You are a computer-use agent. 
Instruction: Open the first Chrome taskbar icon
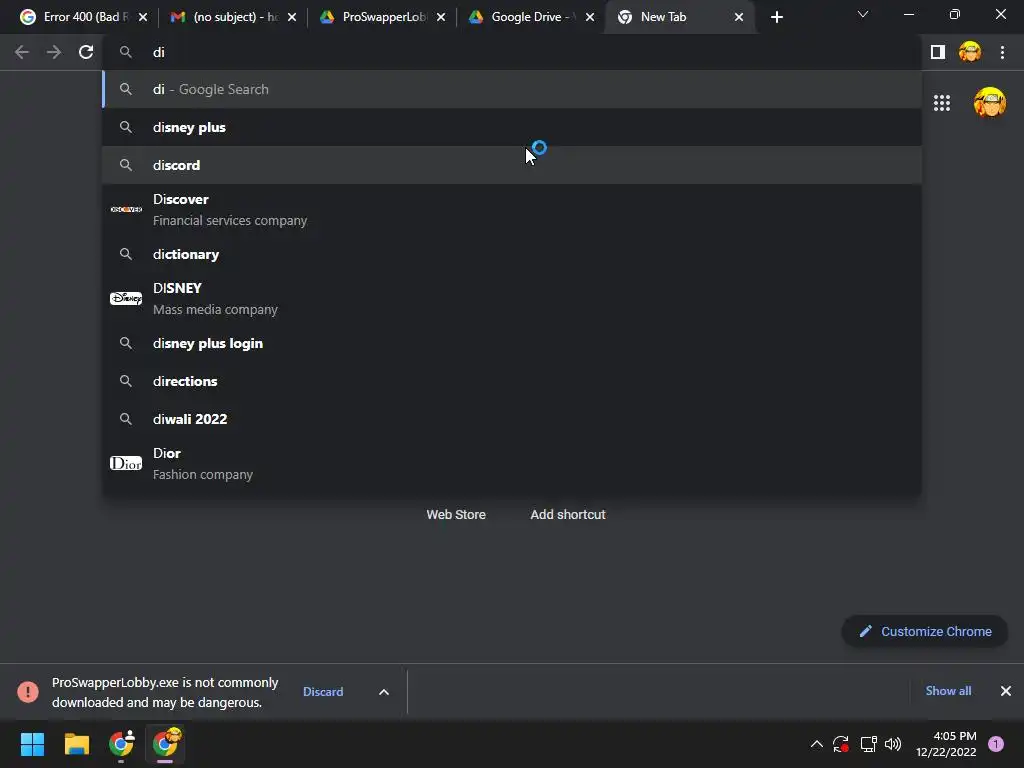121,744
